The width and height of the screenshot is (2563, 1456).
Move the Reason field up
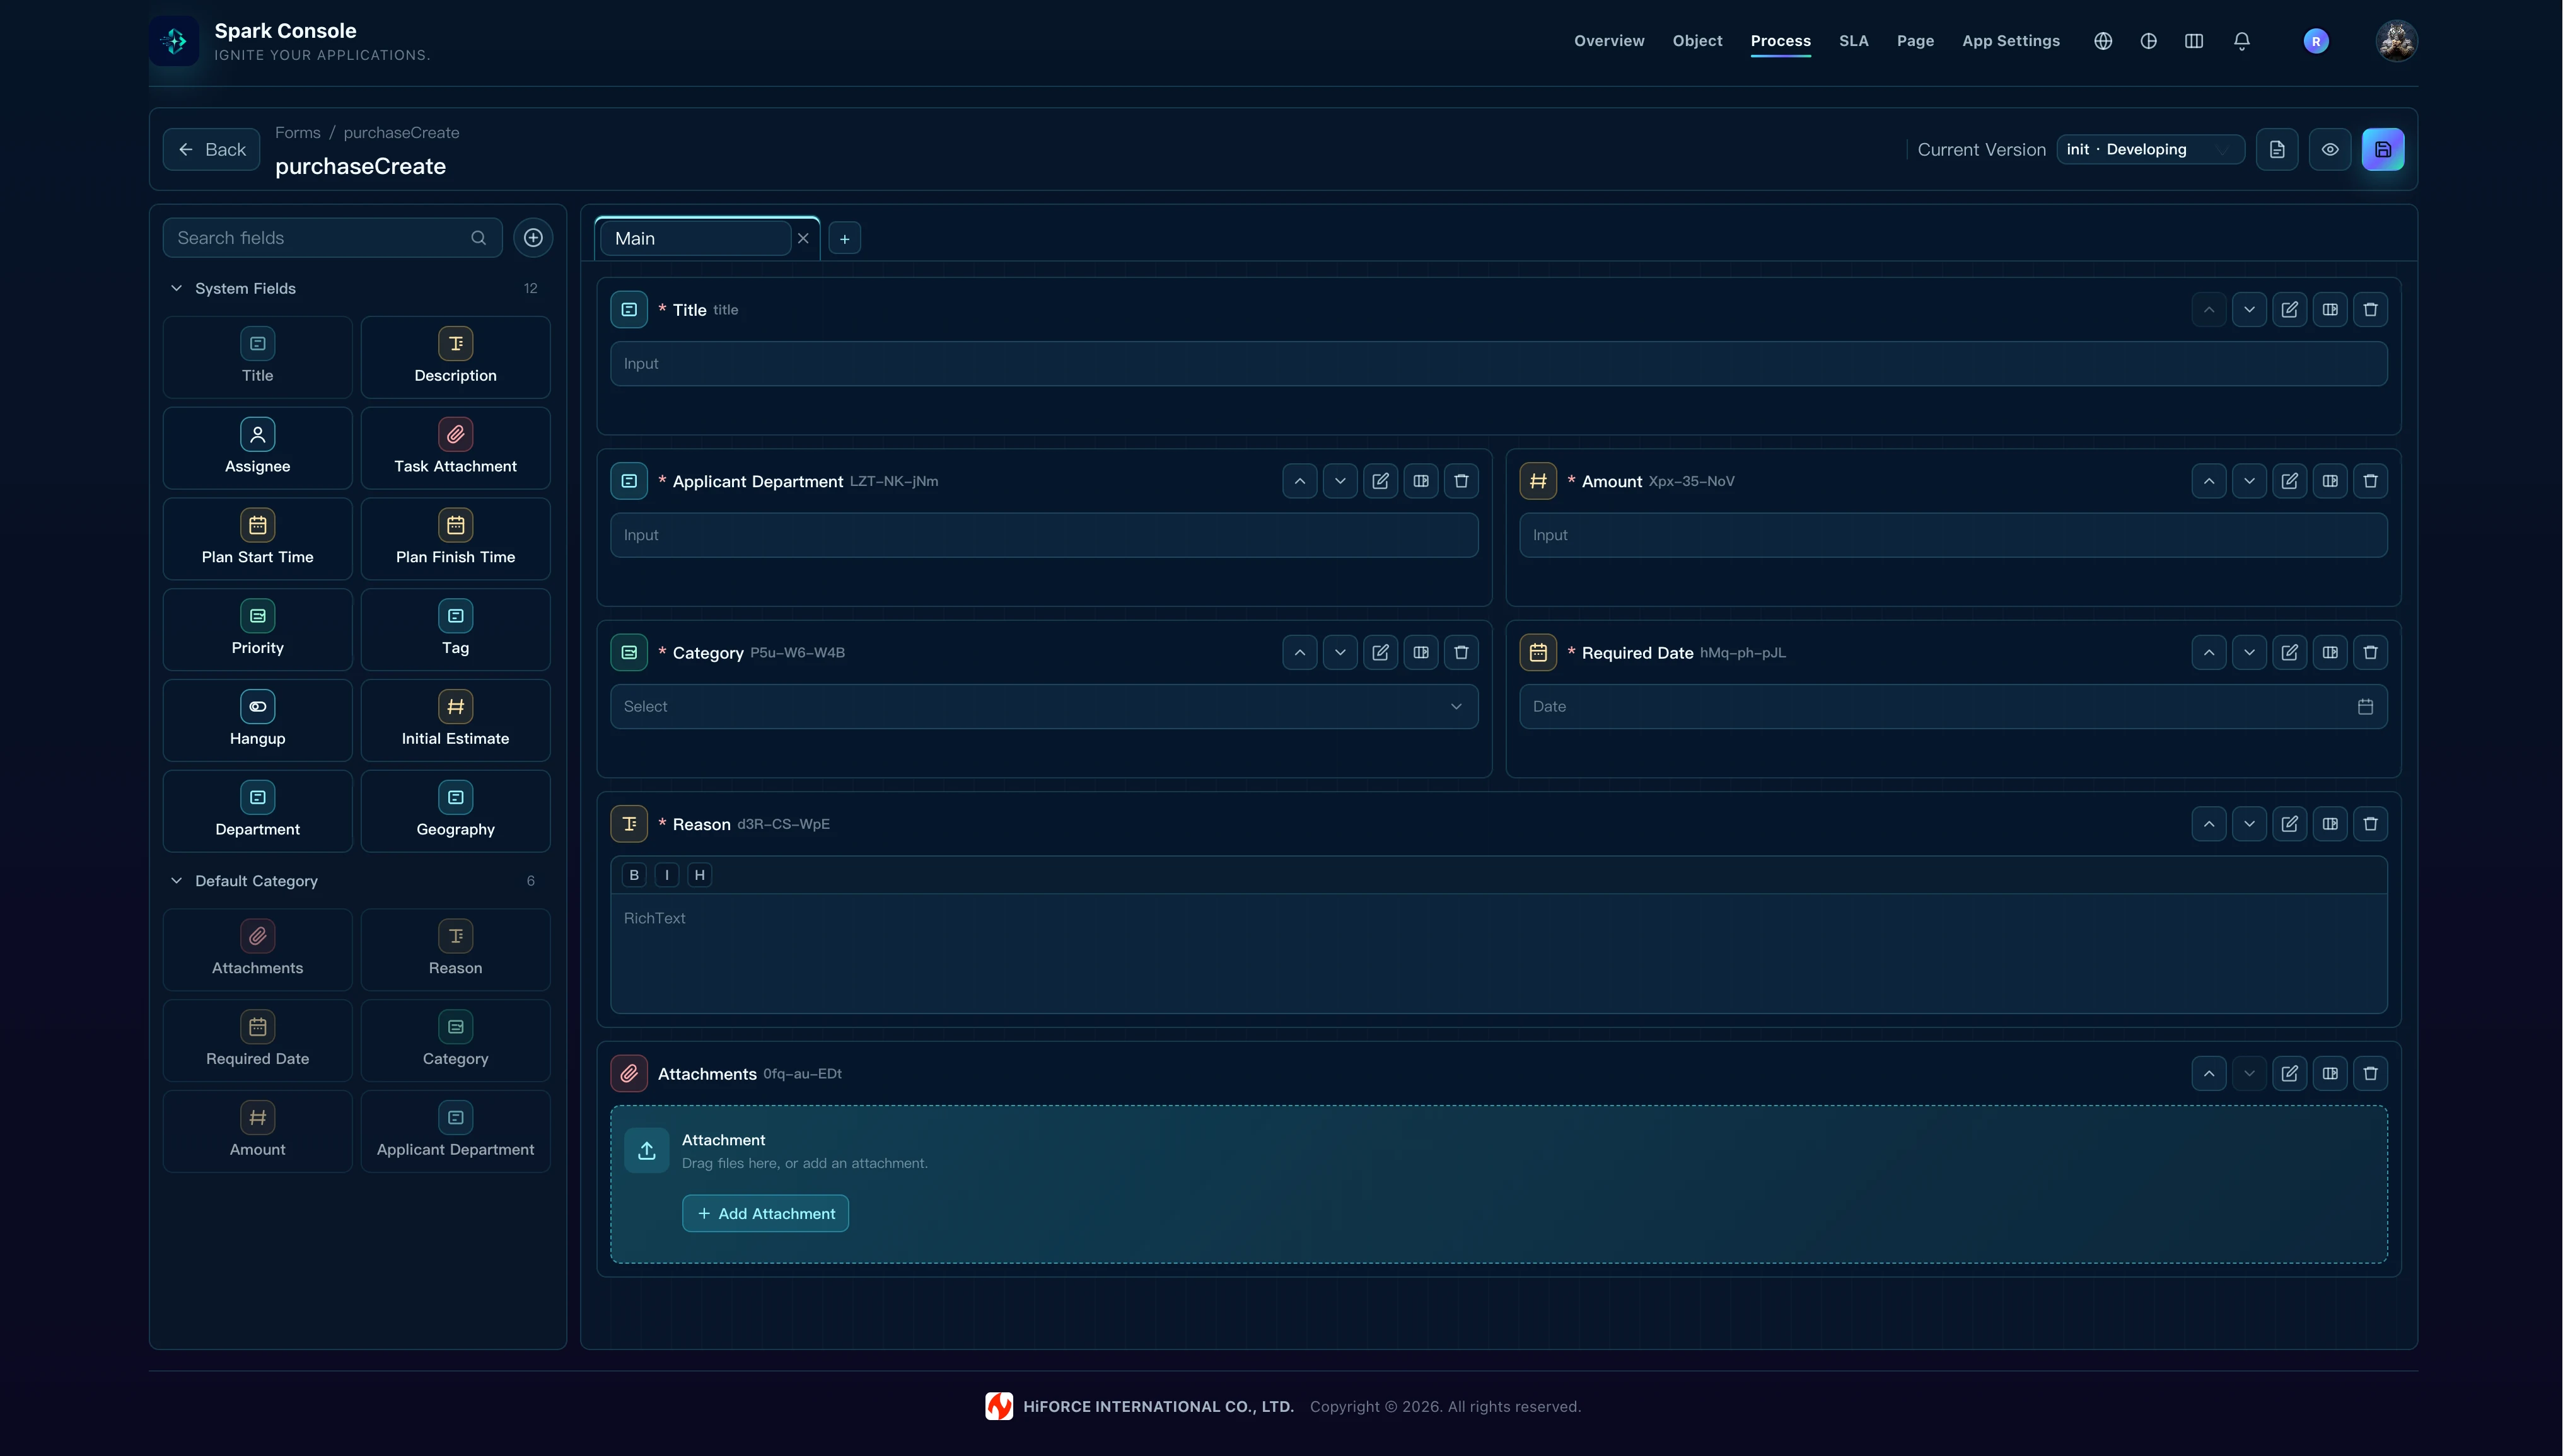[x=2208, y=824]
